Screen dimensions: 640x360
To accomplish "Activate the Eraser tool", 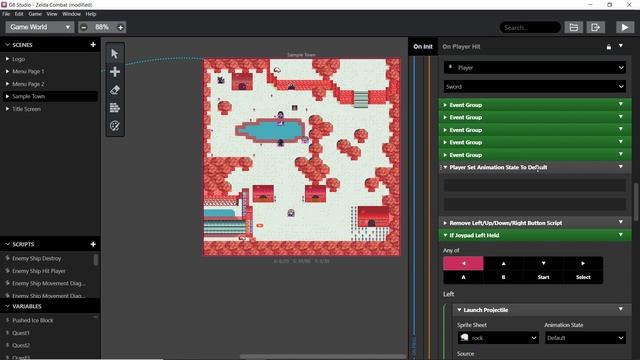I will (x=115, y=90).
